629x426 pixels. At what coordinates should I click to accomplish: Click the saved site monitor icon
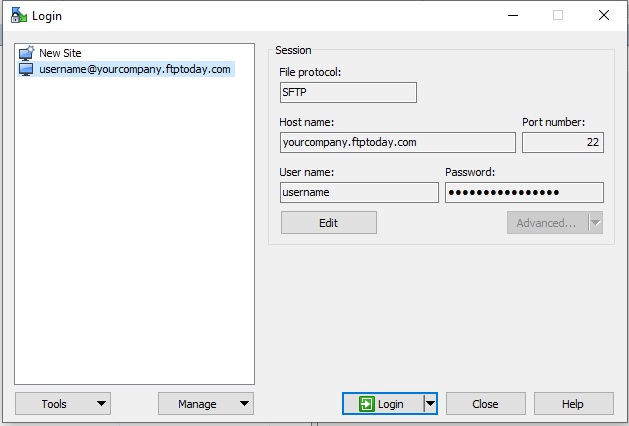click(26, 69)
